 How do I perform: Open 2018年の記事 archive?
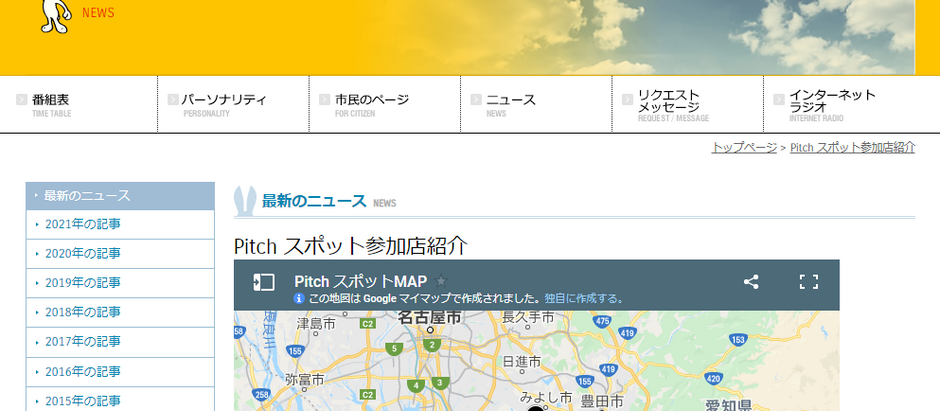tap(120, 313)
